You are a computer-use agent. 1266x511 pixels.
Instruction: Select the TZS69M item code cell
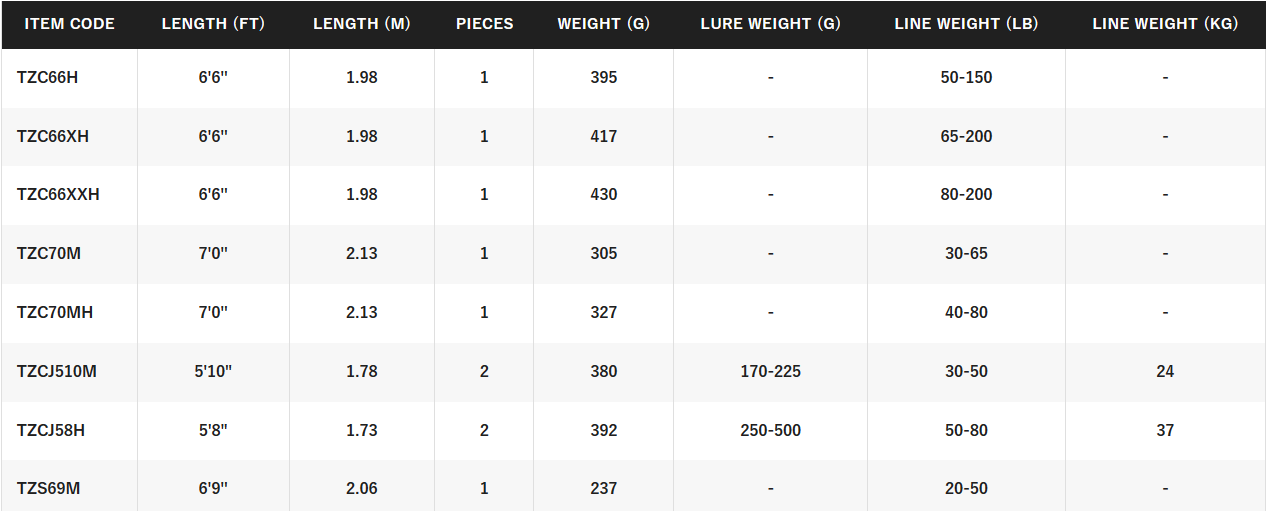pyautogui.click(x=48, y=488)
